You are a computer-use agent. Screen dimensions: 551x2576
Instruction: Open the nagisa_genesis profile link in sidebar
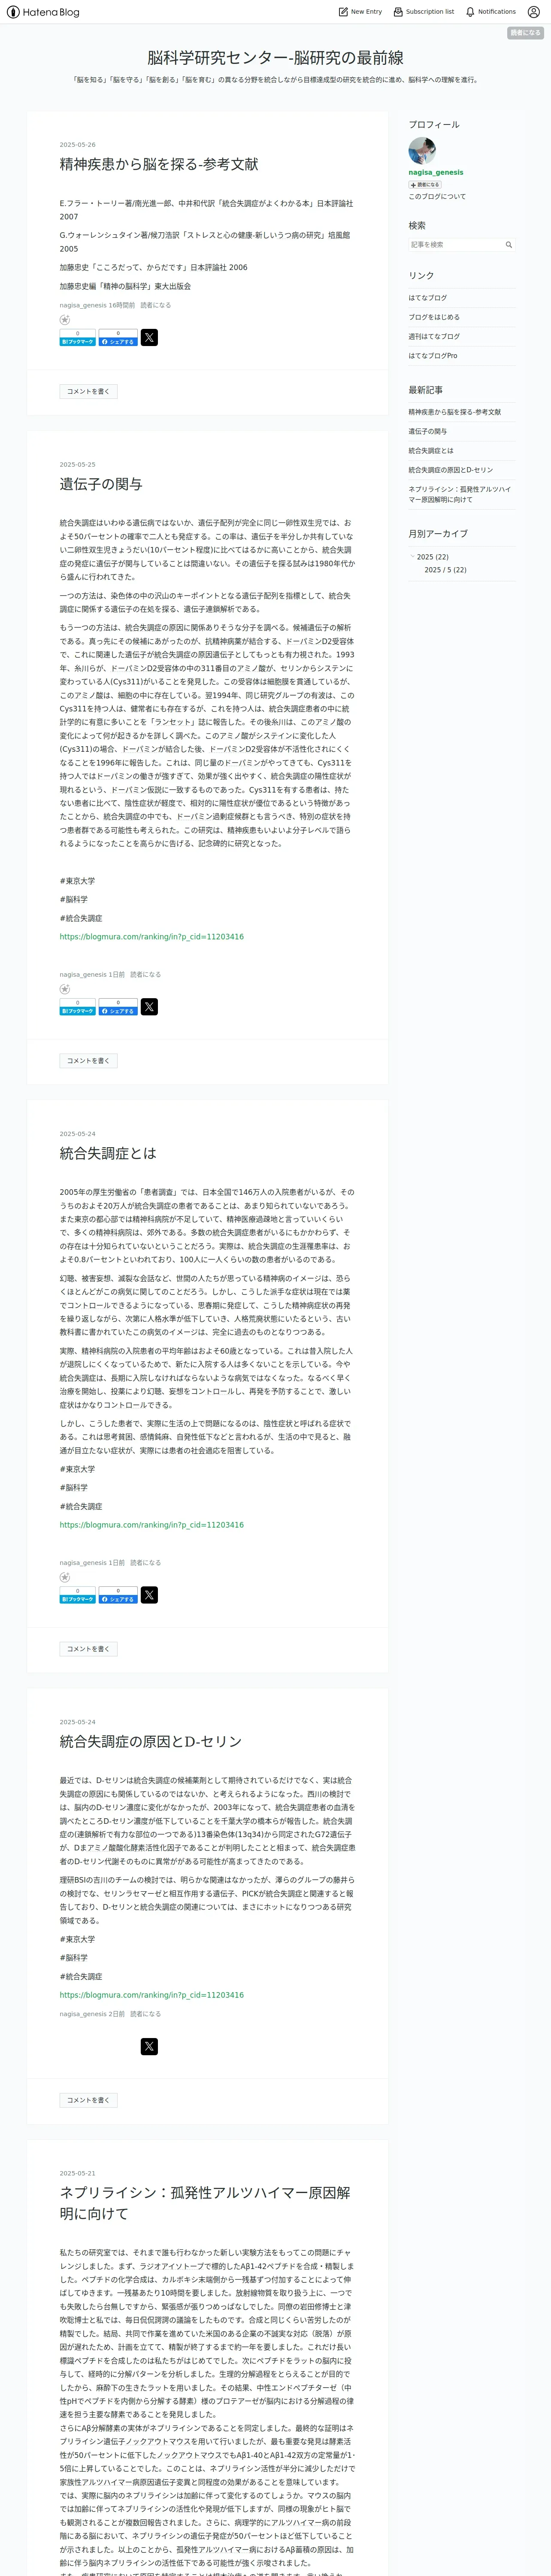(x=435, y=172)
